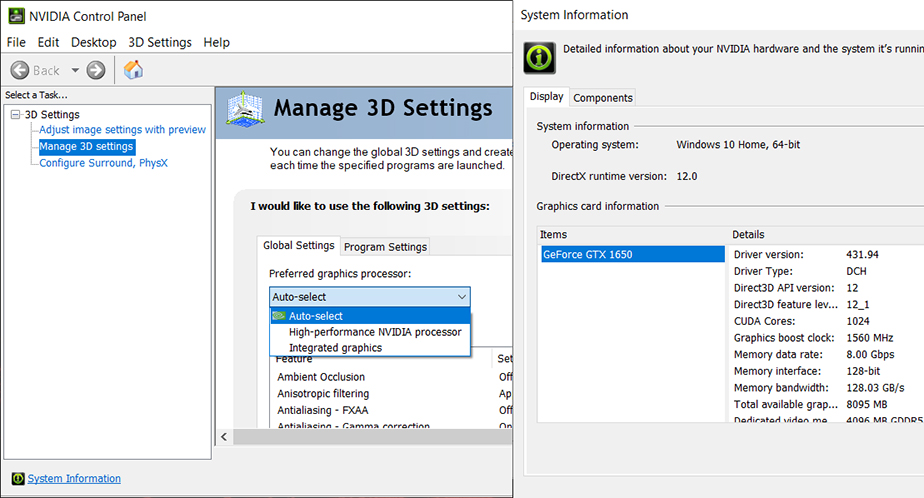Collapse the 3D Settings tree node
This screenshot has height=498, width=924.
(x=15, y=115)
